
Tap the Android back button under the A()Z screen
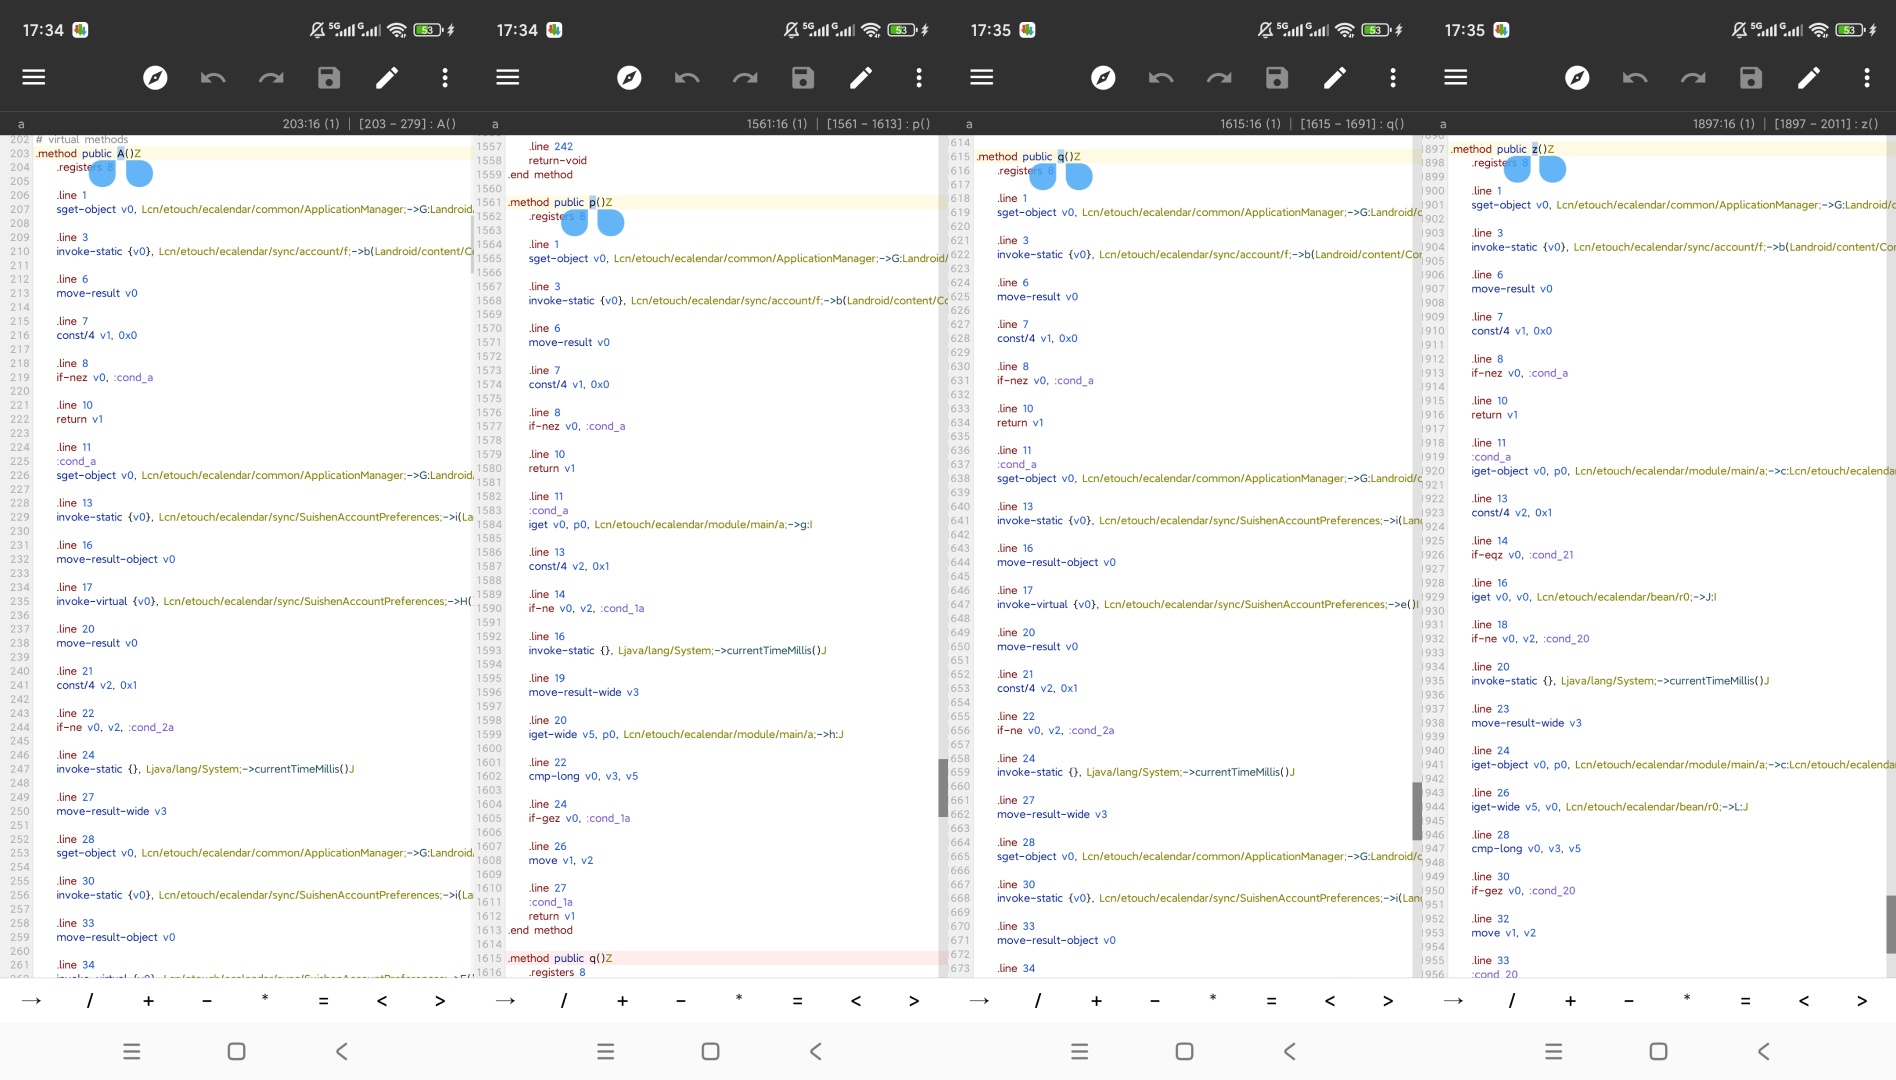(342, 1051)
